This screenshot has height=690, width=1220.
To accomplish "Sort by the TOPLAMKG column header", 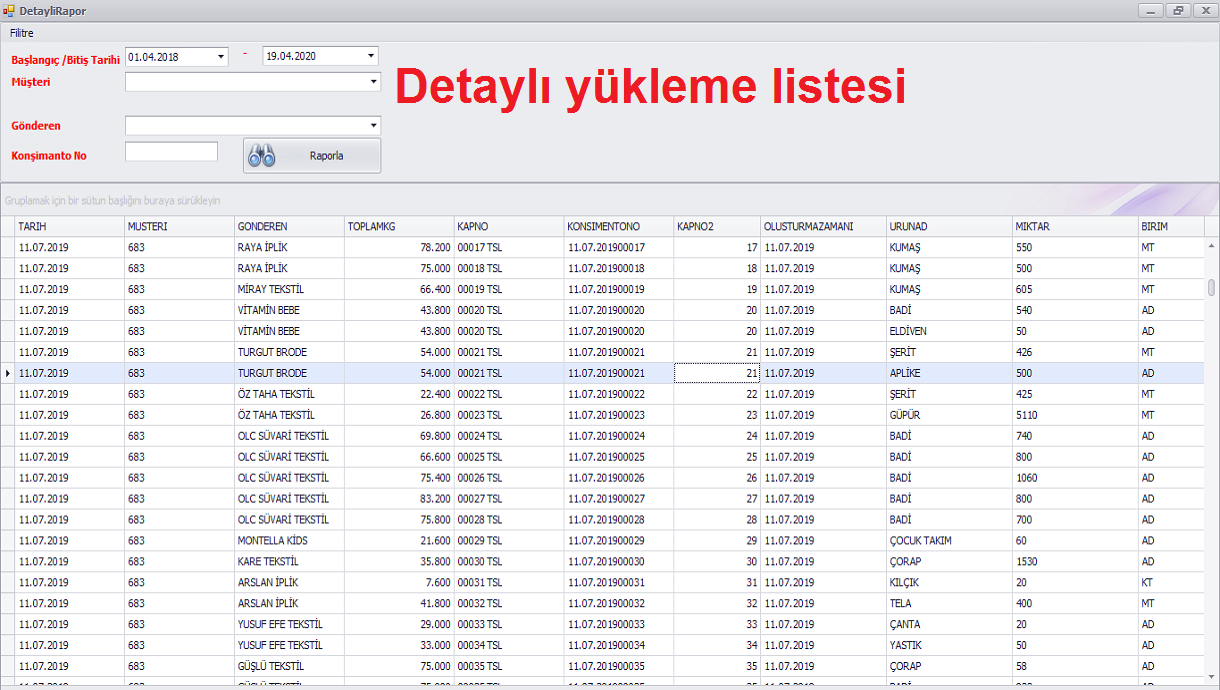I will tap(400, 227).
